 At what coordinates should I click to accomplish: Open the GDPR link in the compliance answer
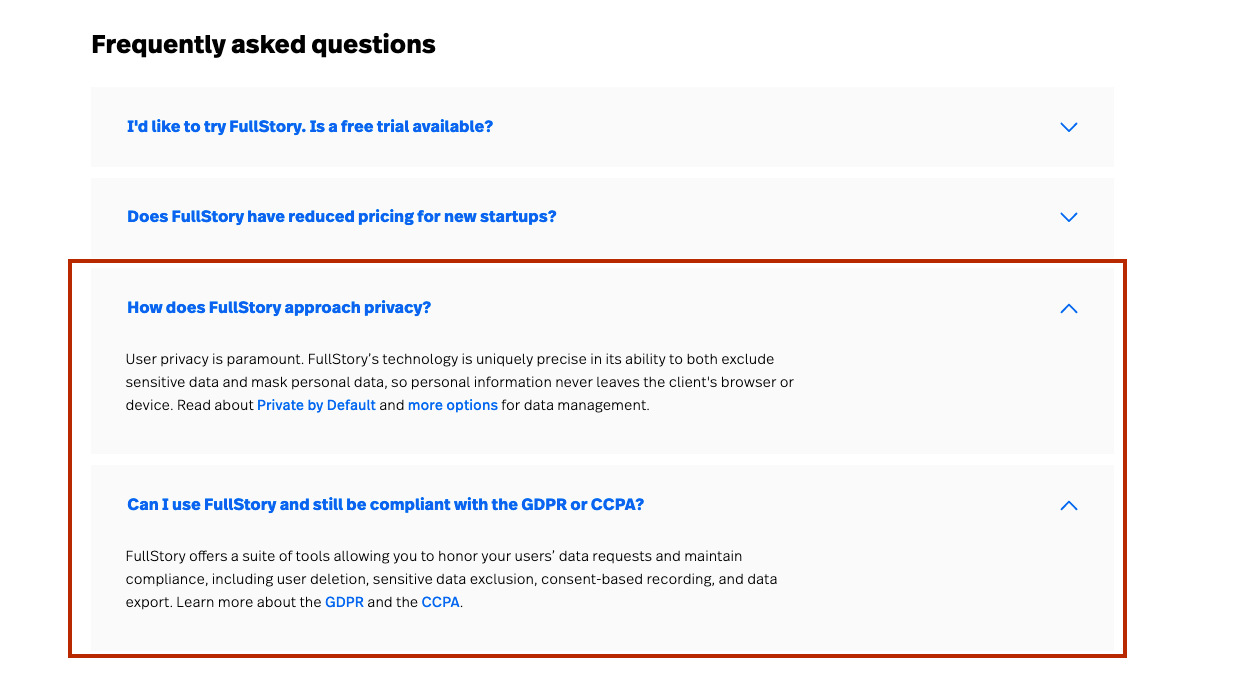pos(344,602)
